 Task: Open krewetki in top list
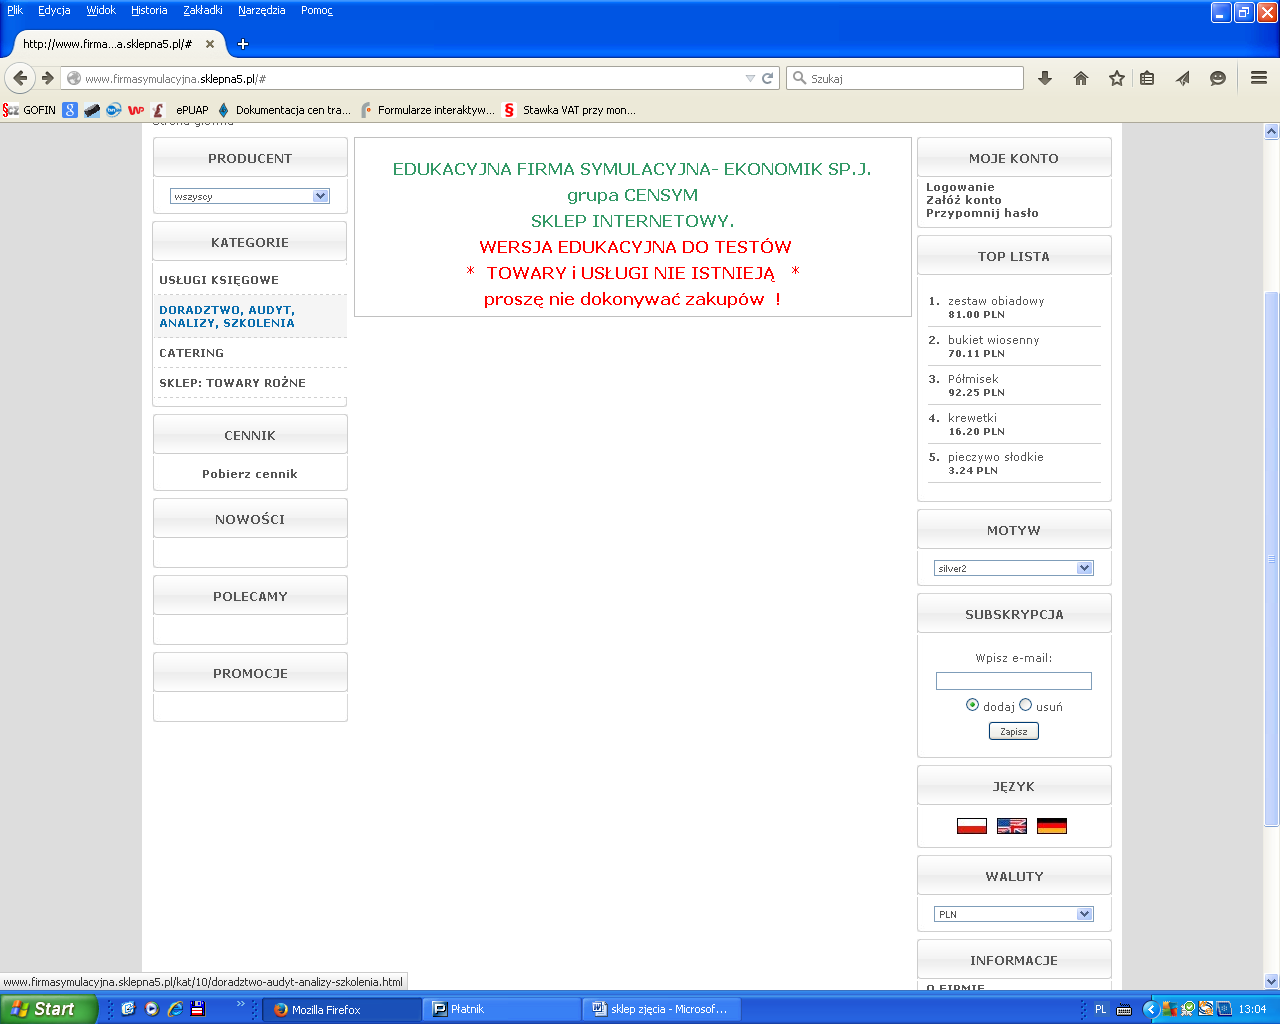point(972,418)
